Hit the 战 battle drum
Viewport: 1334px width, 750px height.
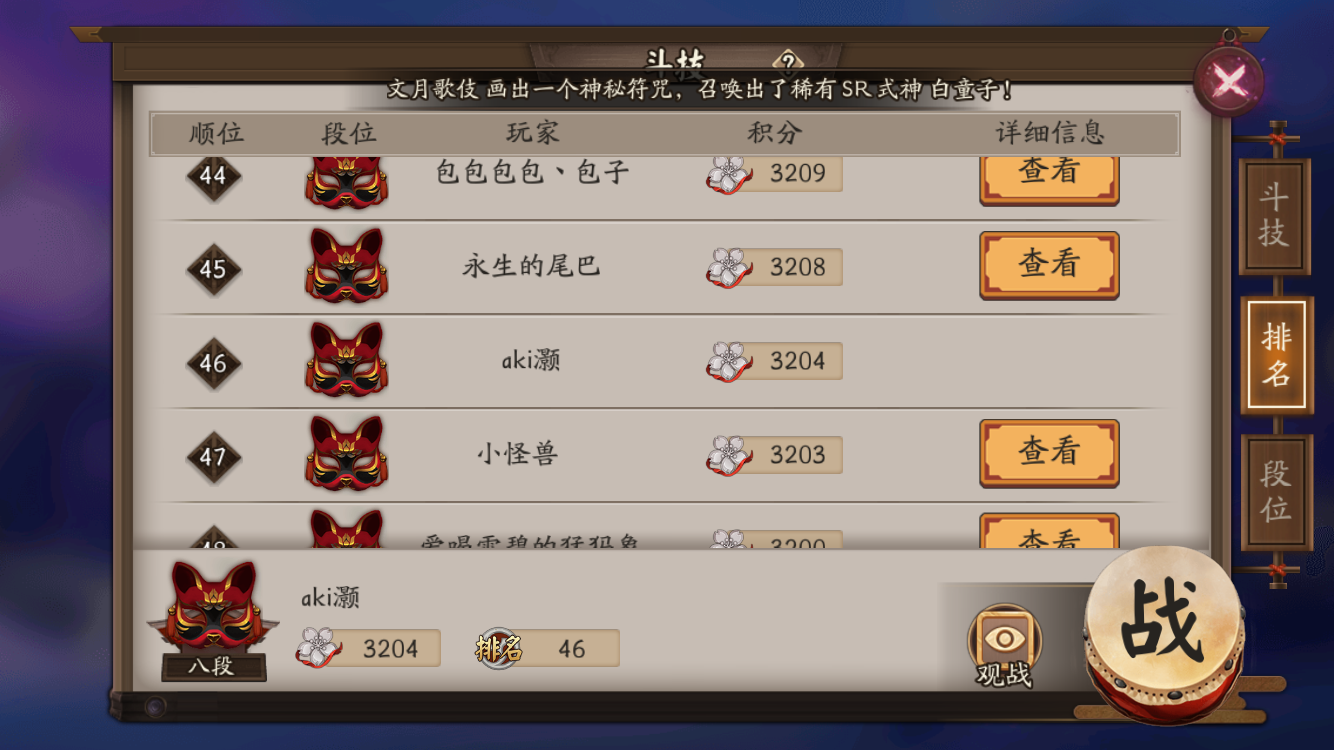[1164, 629]
